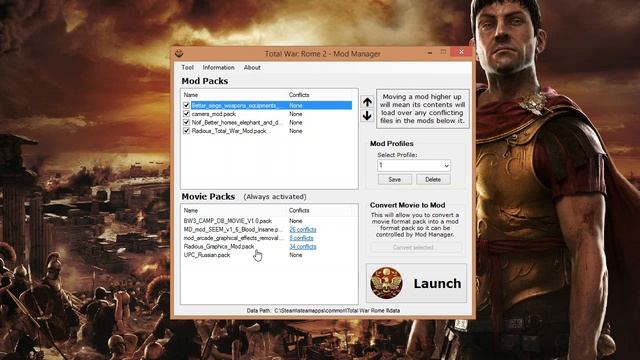This screenshot has width=640, height=360.
Task: Open the 26 conflicts link
Action: click(303, 230)
